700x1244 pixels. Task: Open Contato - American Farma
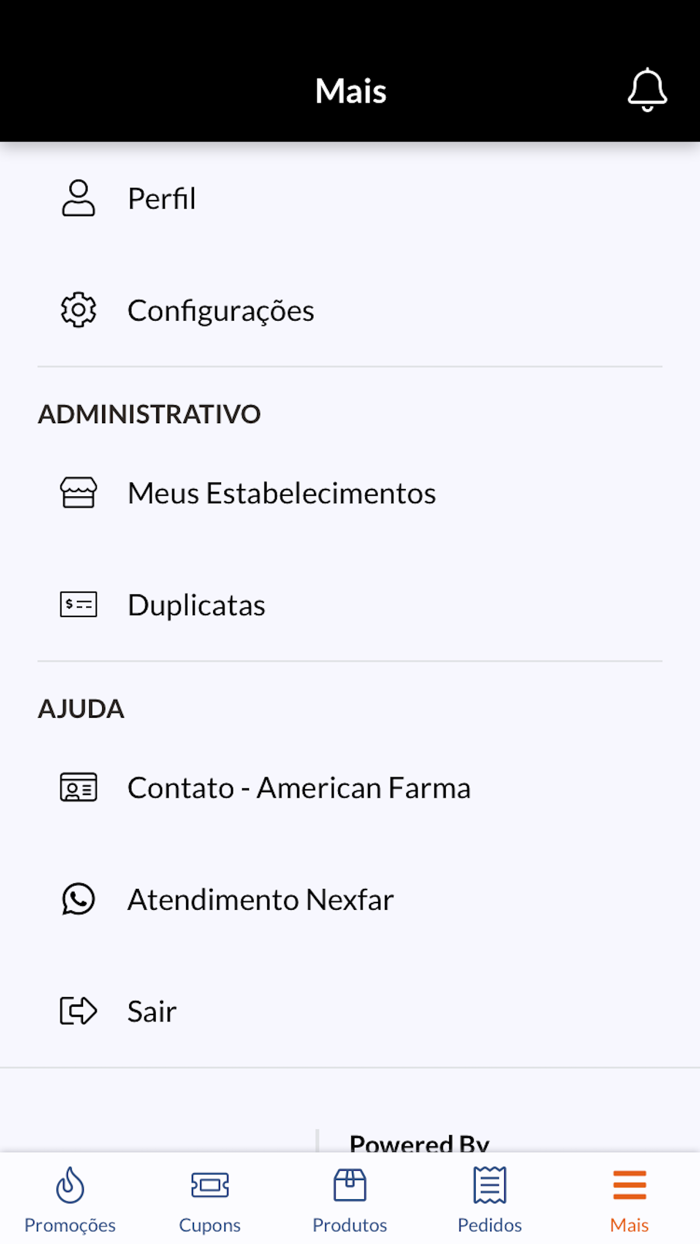point(299,787)
